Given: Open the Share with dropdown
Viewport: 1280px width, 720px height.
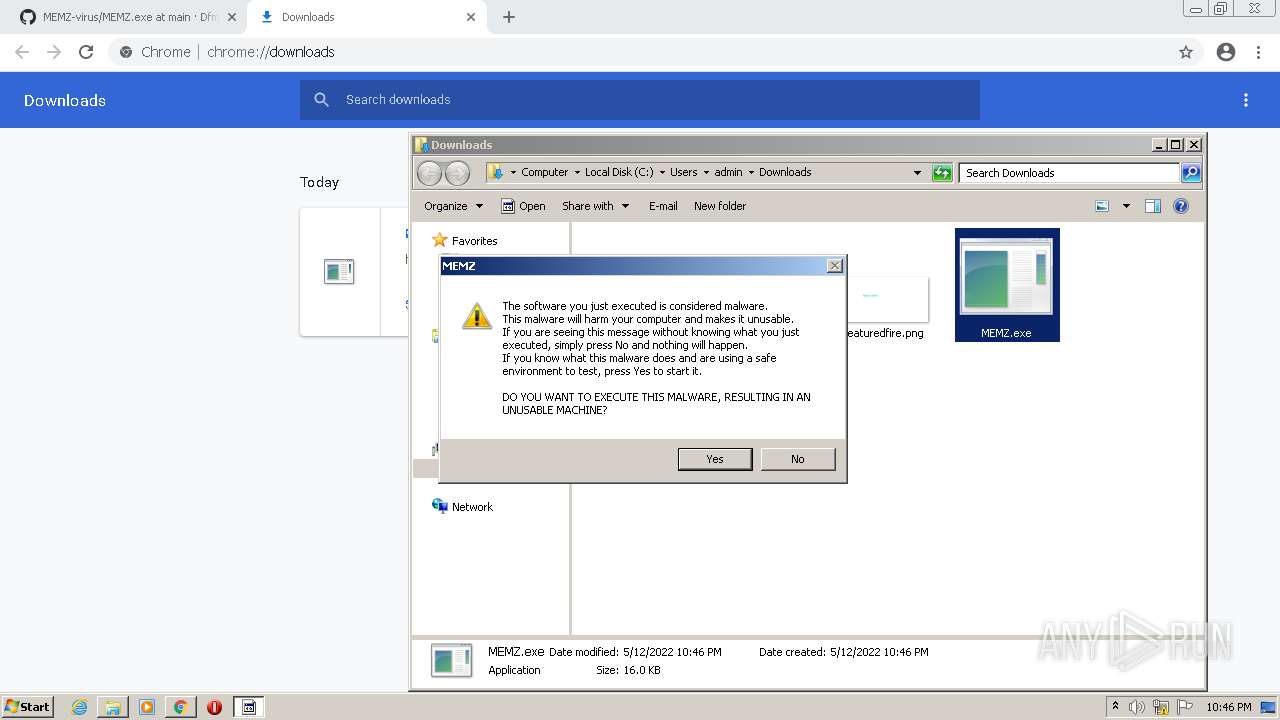Looking at the screenshot, I should pos(595,206).
